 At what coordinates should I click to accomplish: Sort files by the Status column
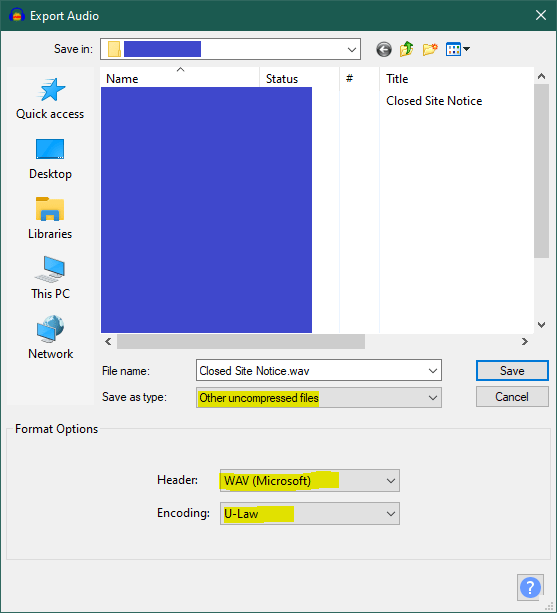point(299,79)
